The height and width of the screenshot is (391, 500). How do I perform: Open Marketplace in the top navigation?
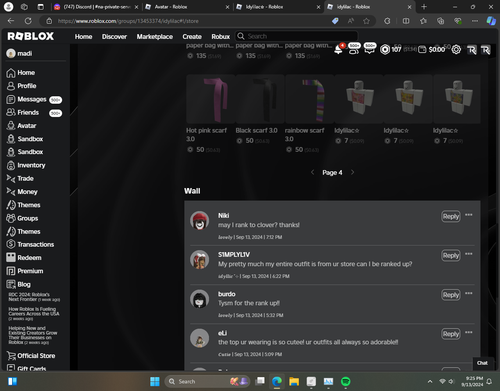(155, 36)
